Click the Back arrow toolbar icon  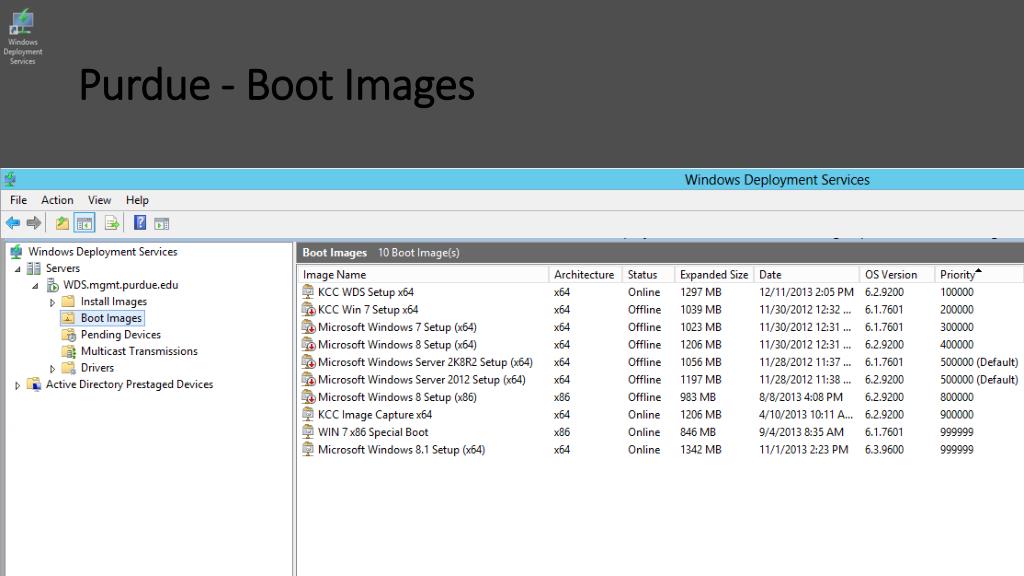click(13, 223)
